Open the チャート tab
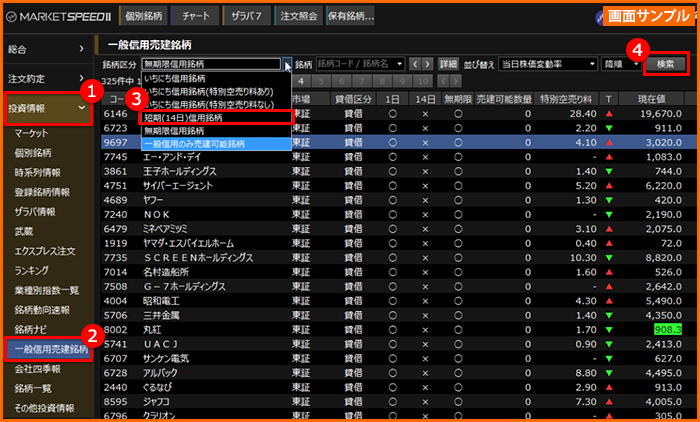This screenshot has height=422, width=700. pos(195,16)
